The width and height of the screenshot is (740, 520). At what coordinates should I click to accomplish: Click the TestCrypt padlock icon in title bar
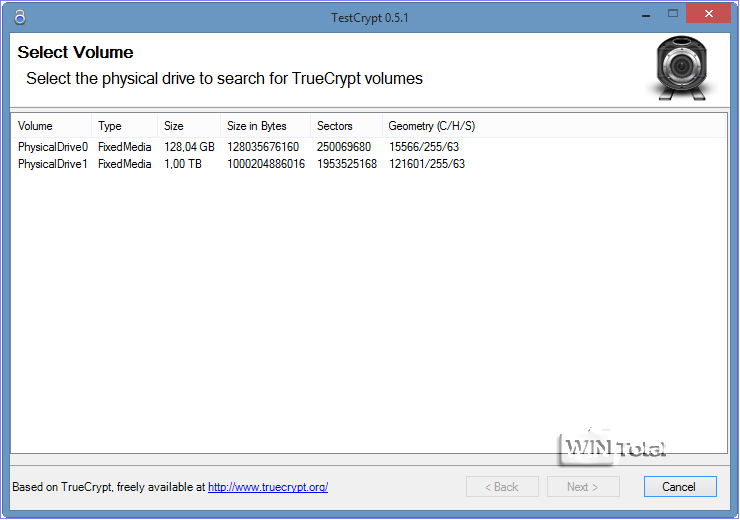click(x=20, y=18)
